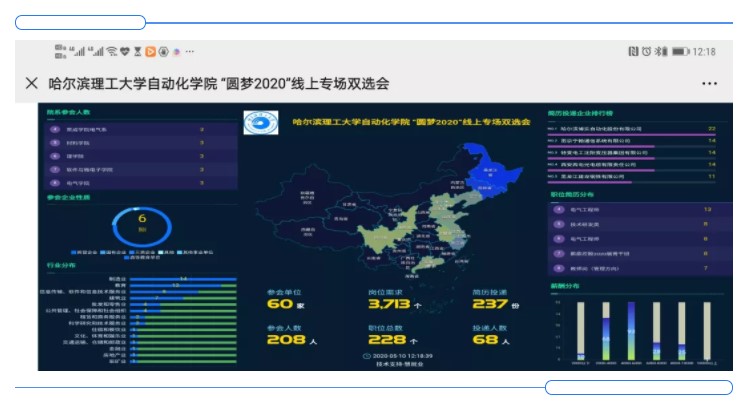Close the page with the X icon
The image size is (752, 412).
(32, 83)
